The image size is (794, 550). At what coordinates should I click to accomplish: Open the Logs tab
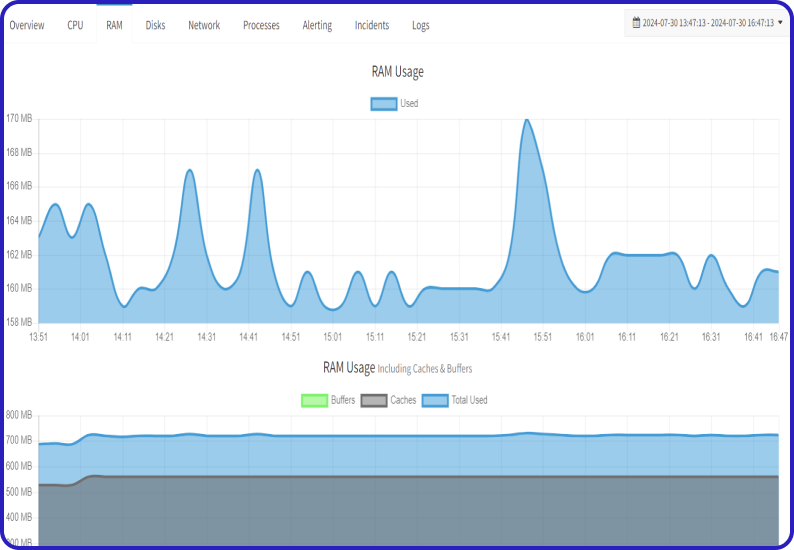421,25
